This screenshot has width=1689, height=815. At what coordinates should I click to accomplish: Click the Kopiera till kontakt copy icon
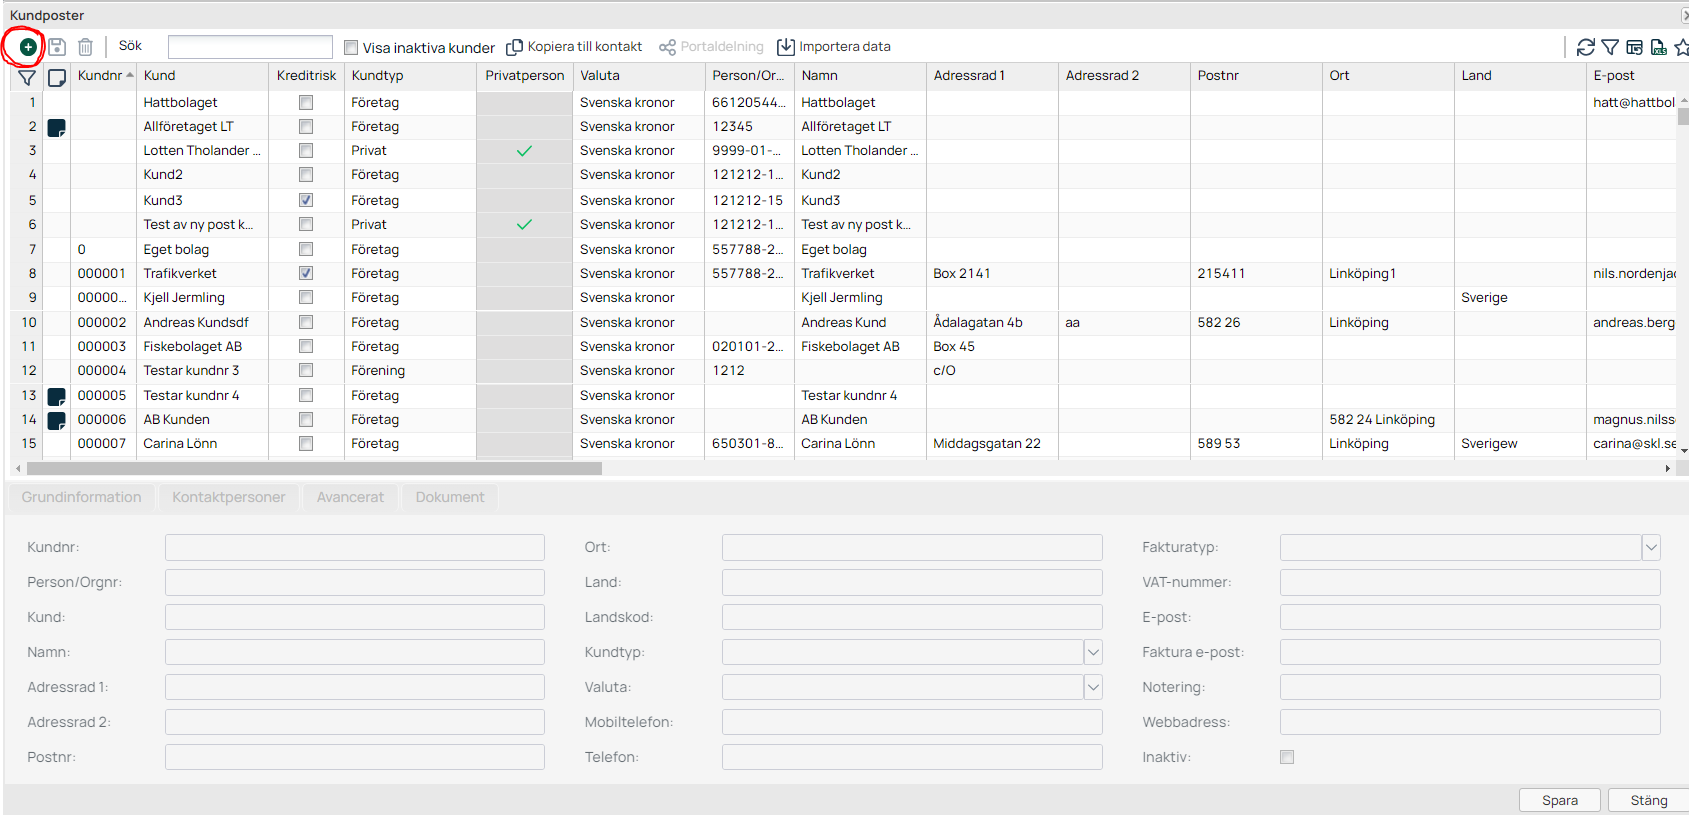coord(515,47)
